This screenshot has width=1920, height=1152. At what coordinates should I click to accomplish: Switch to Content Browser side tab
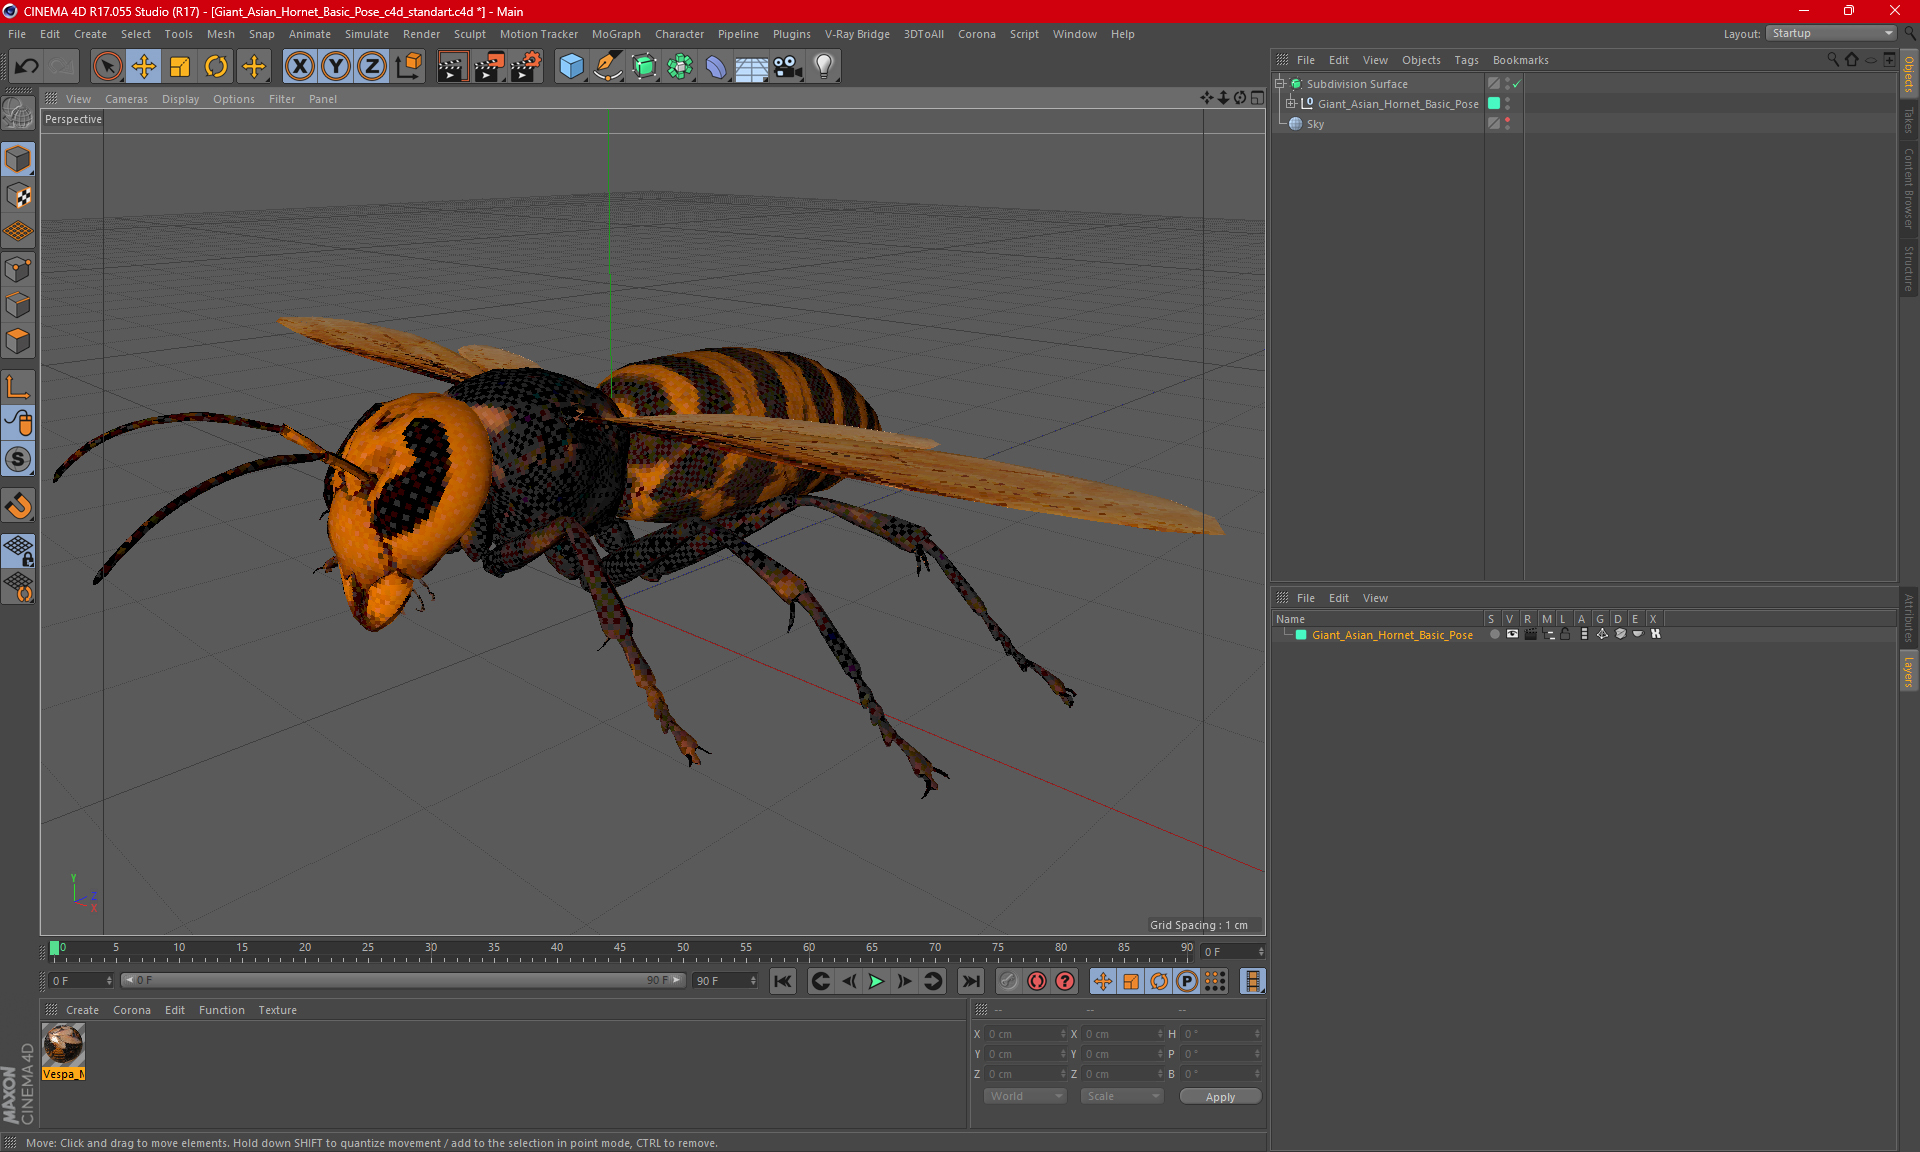1908,188
